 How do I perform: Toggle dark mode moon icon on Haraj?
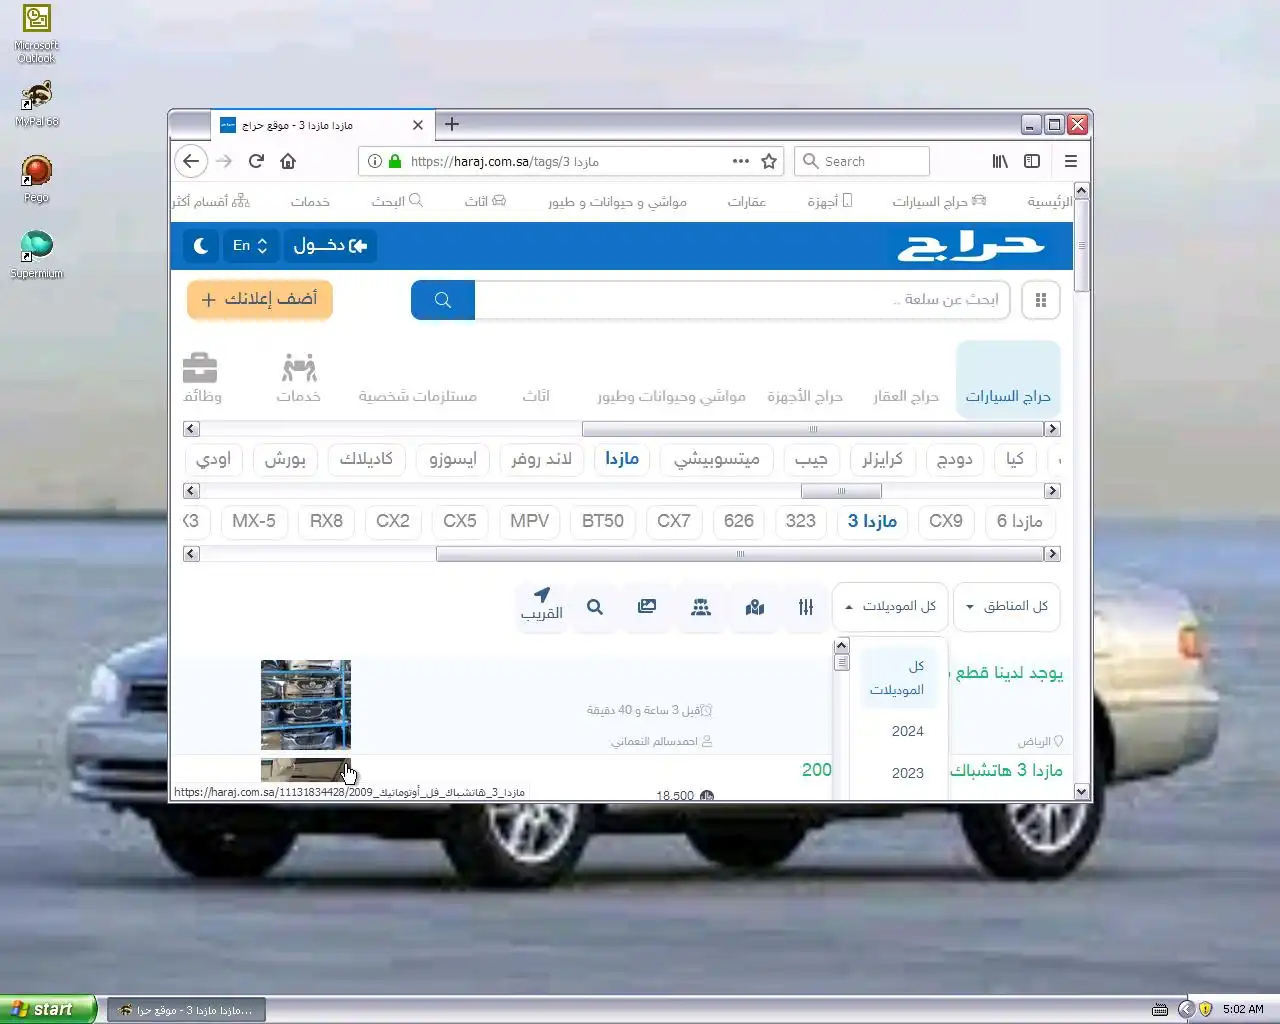[x=201, y=246]
